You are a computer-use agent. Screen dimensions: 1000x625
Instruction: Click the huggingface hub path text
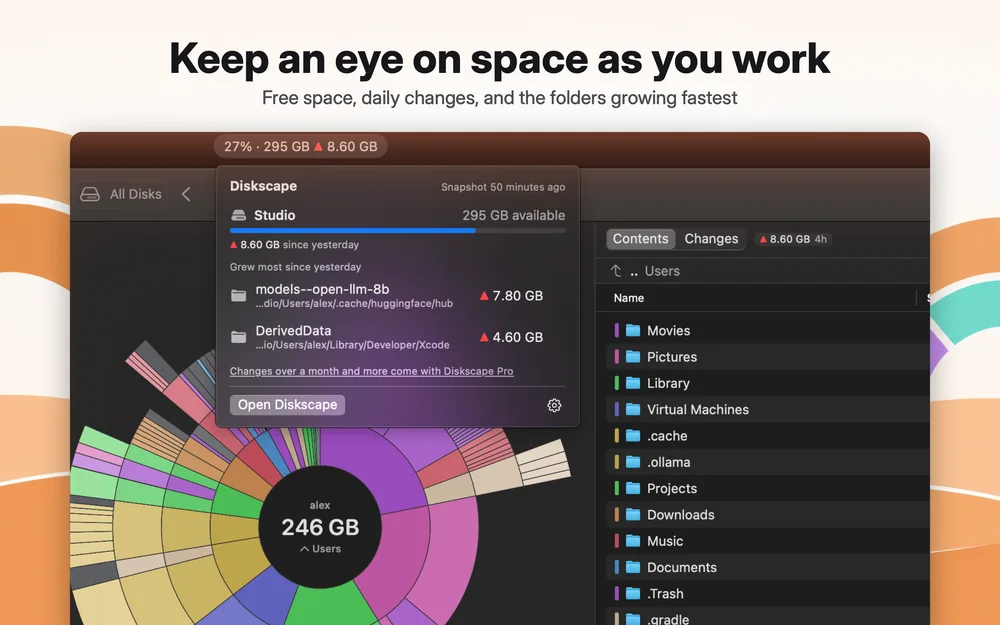[354, 304]
